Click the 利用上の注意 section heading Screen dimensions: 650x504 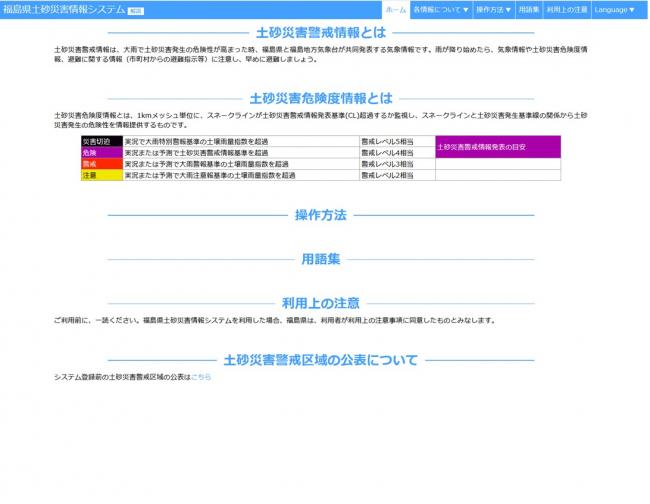pyautogui.click(x=320, y=302)
